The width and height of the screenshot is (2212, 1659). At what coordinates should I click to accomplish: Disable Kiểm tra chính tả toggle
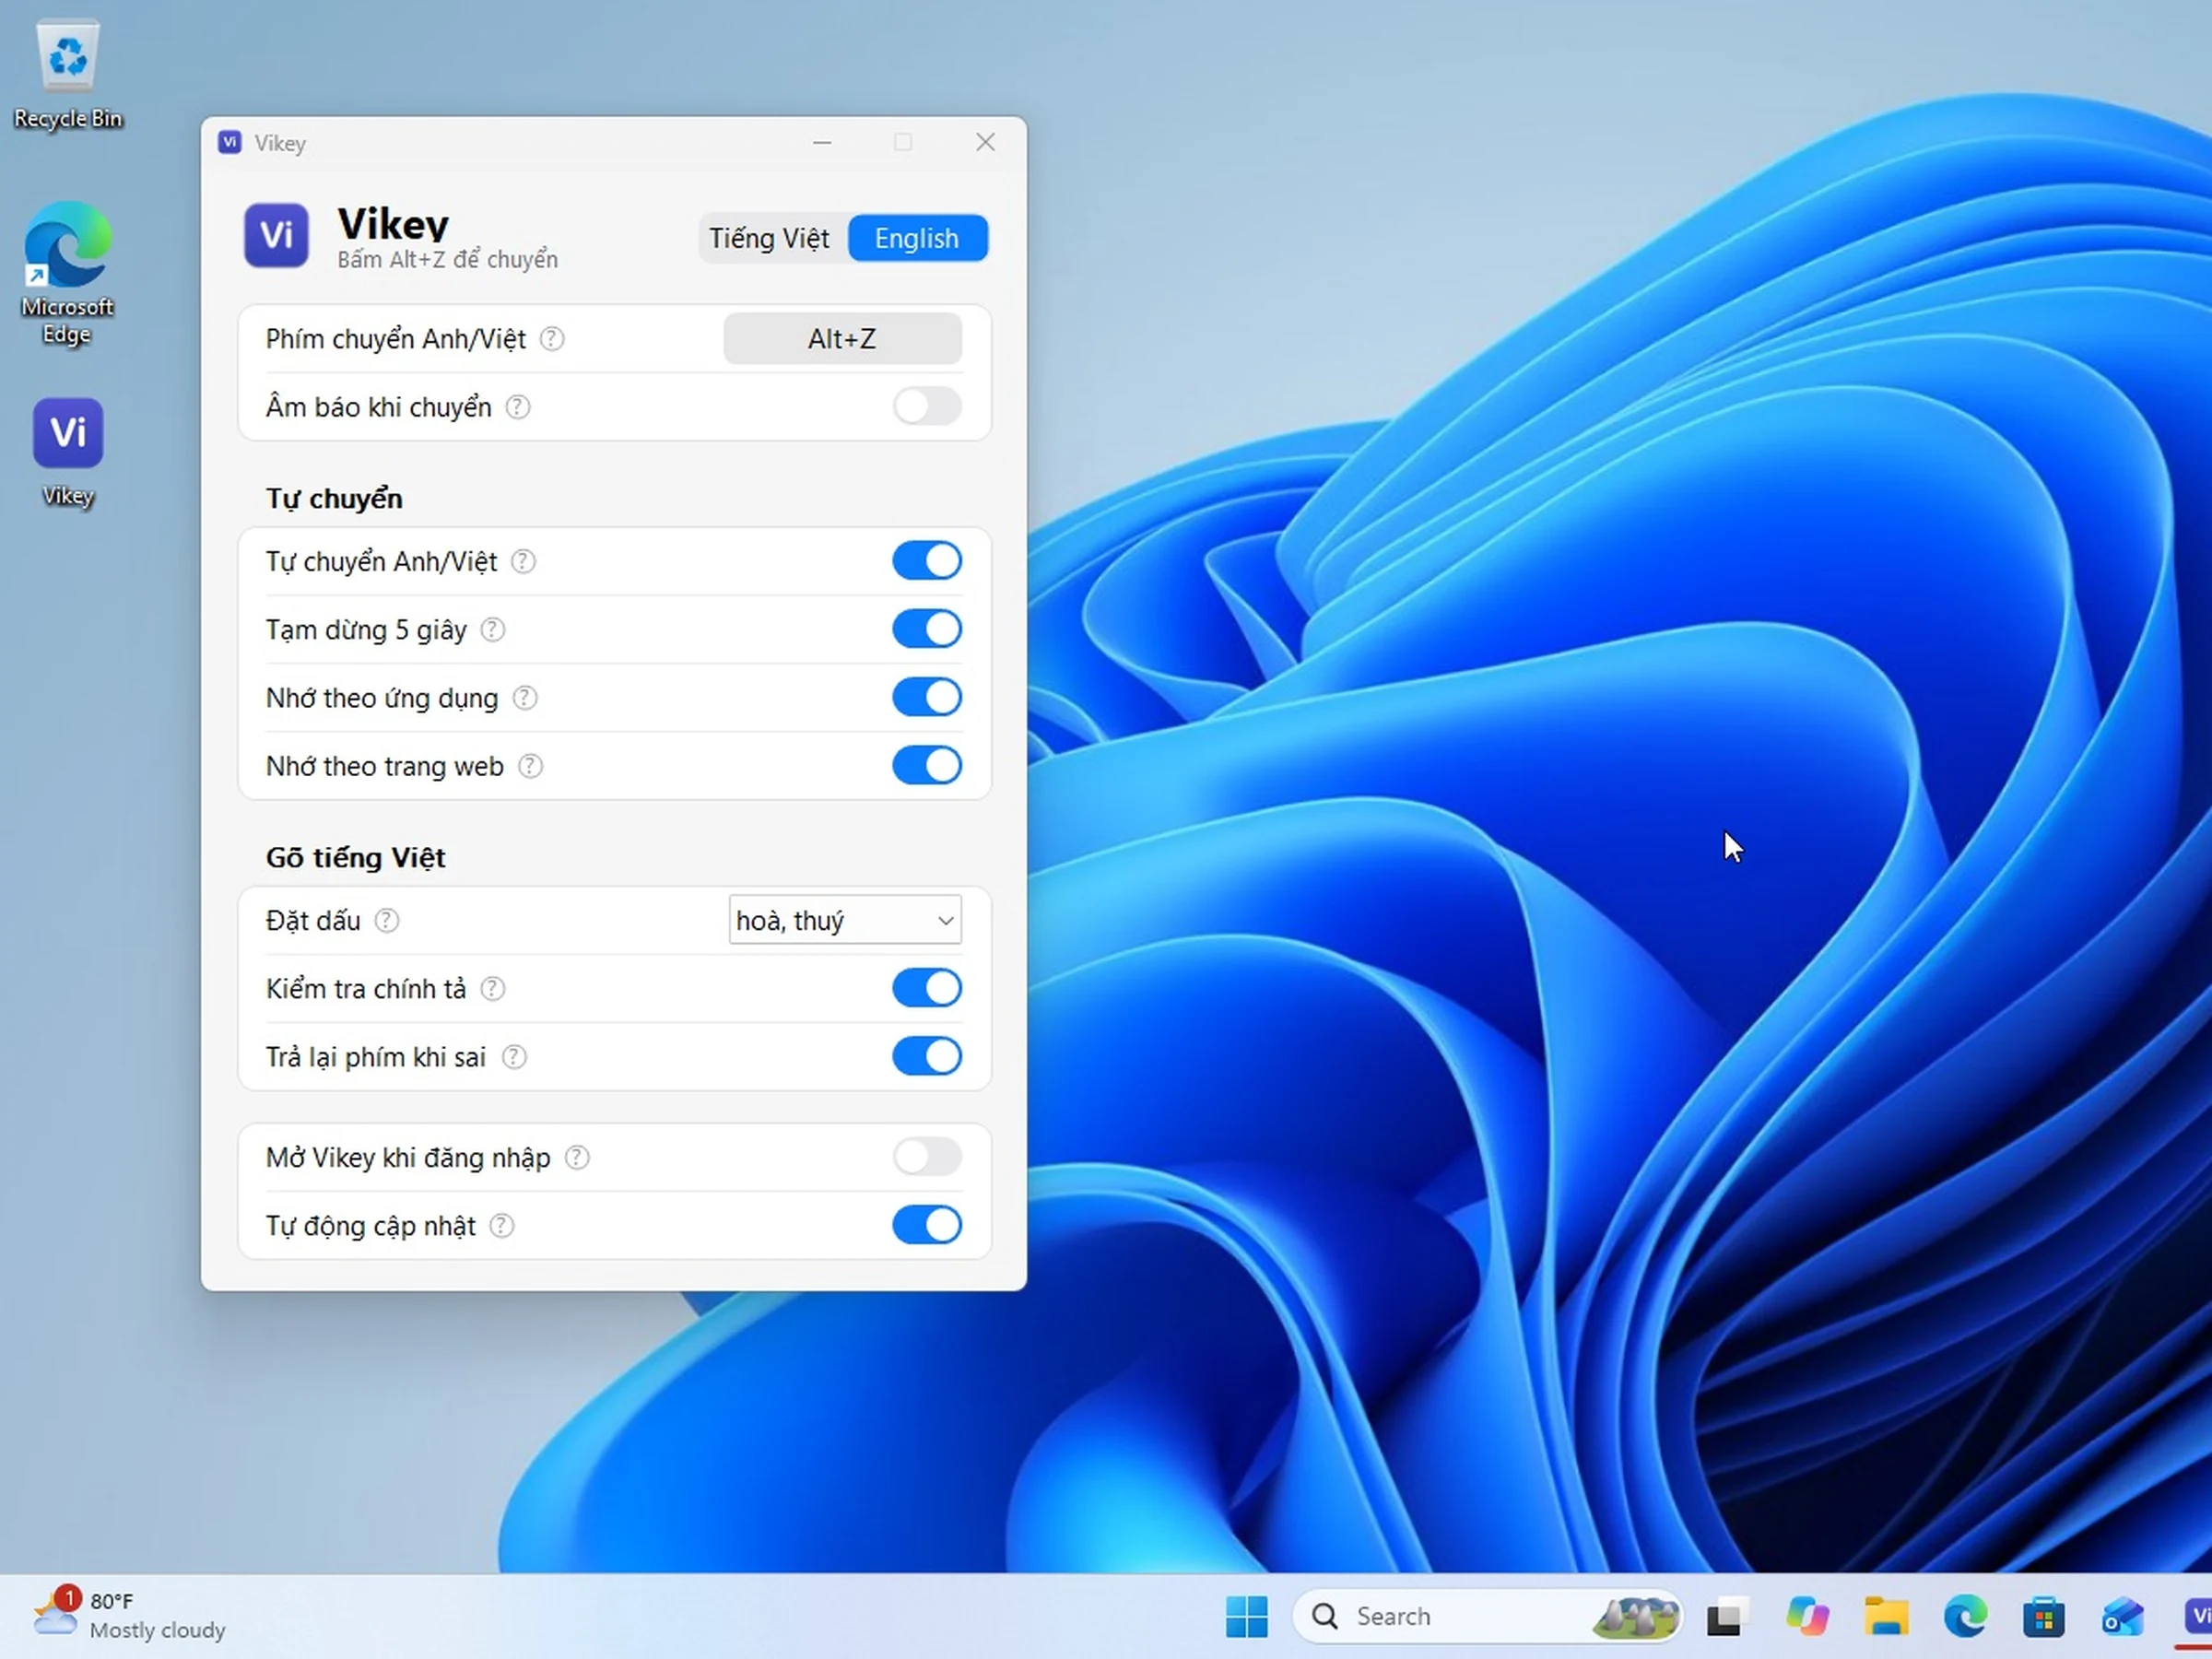click(x=927, y=988)
